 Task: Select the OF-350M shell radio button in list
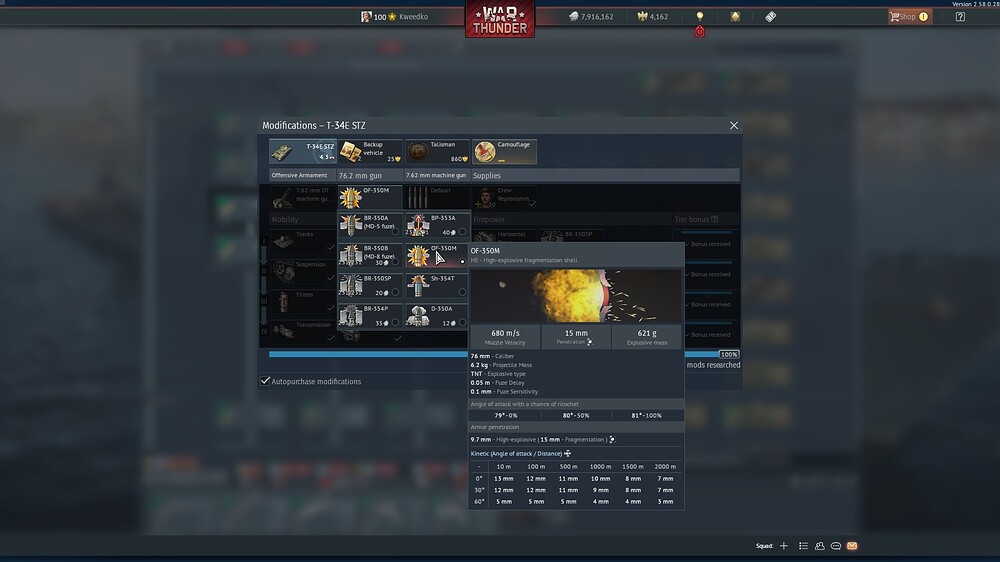pos(462,262)
